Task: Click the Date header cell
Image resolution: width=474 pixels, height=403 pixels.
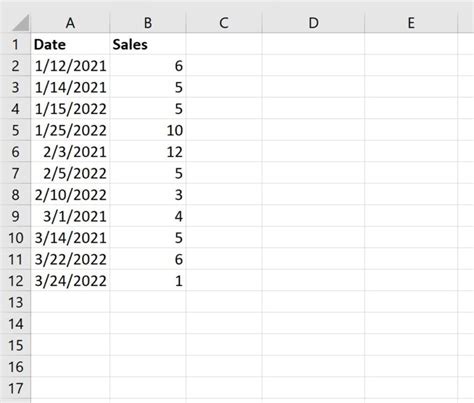Action: point(70,44)
